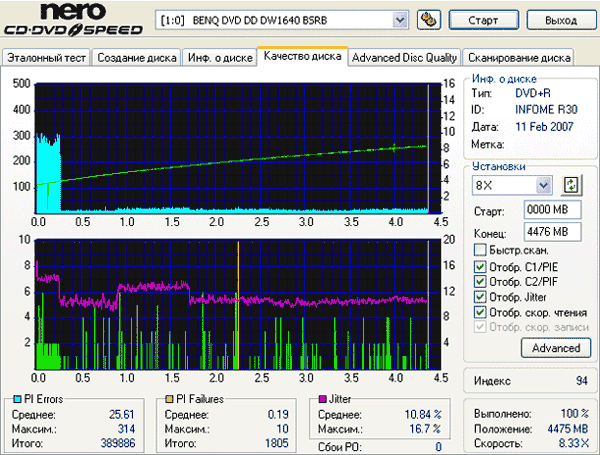
Task: Click the date value 11 Feb 2007
Action: [x=544, y=127]
